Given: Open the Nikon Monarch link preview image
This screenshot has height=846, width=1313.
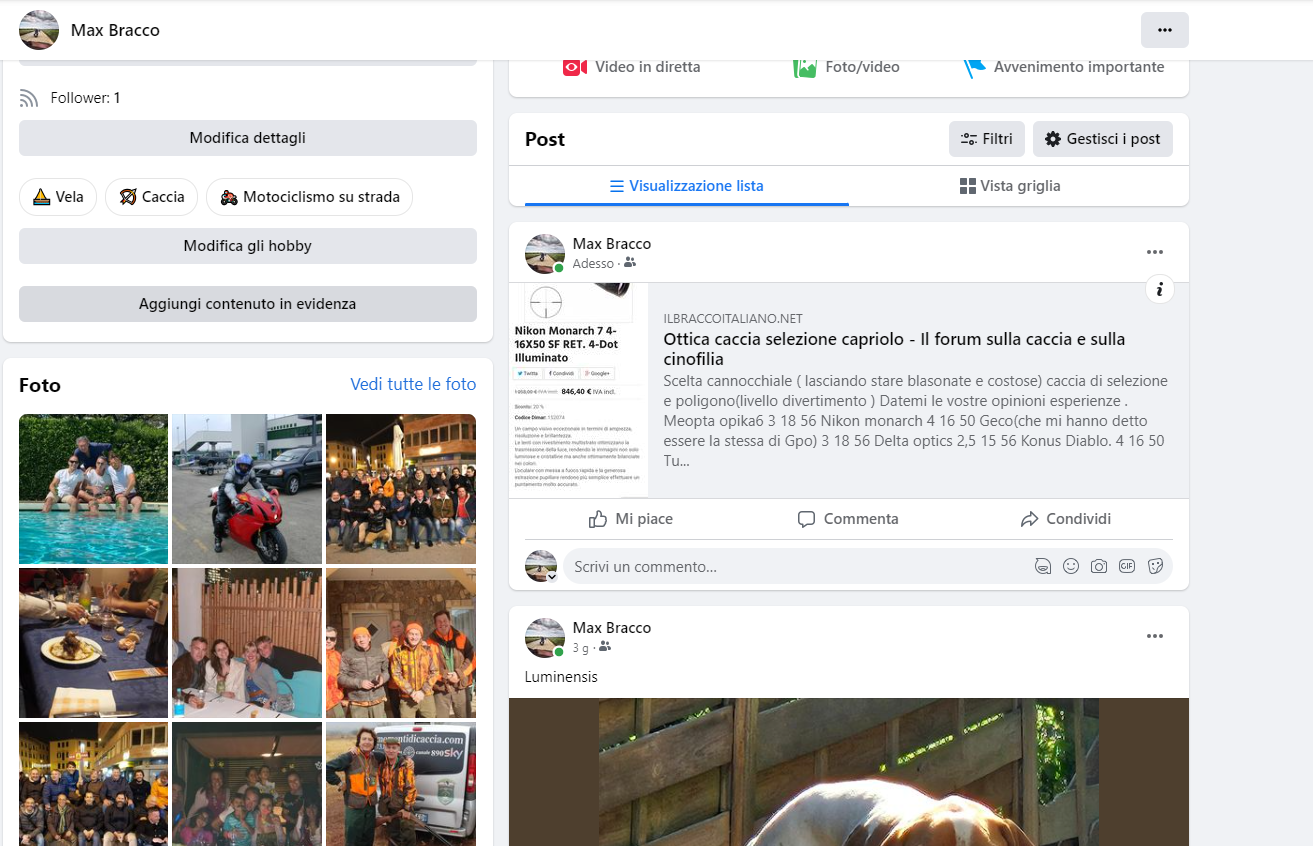Looking at the screenshot, I should coord(579,390).
